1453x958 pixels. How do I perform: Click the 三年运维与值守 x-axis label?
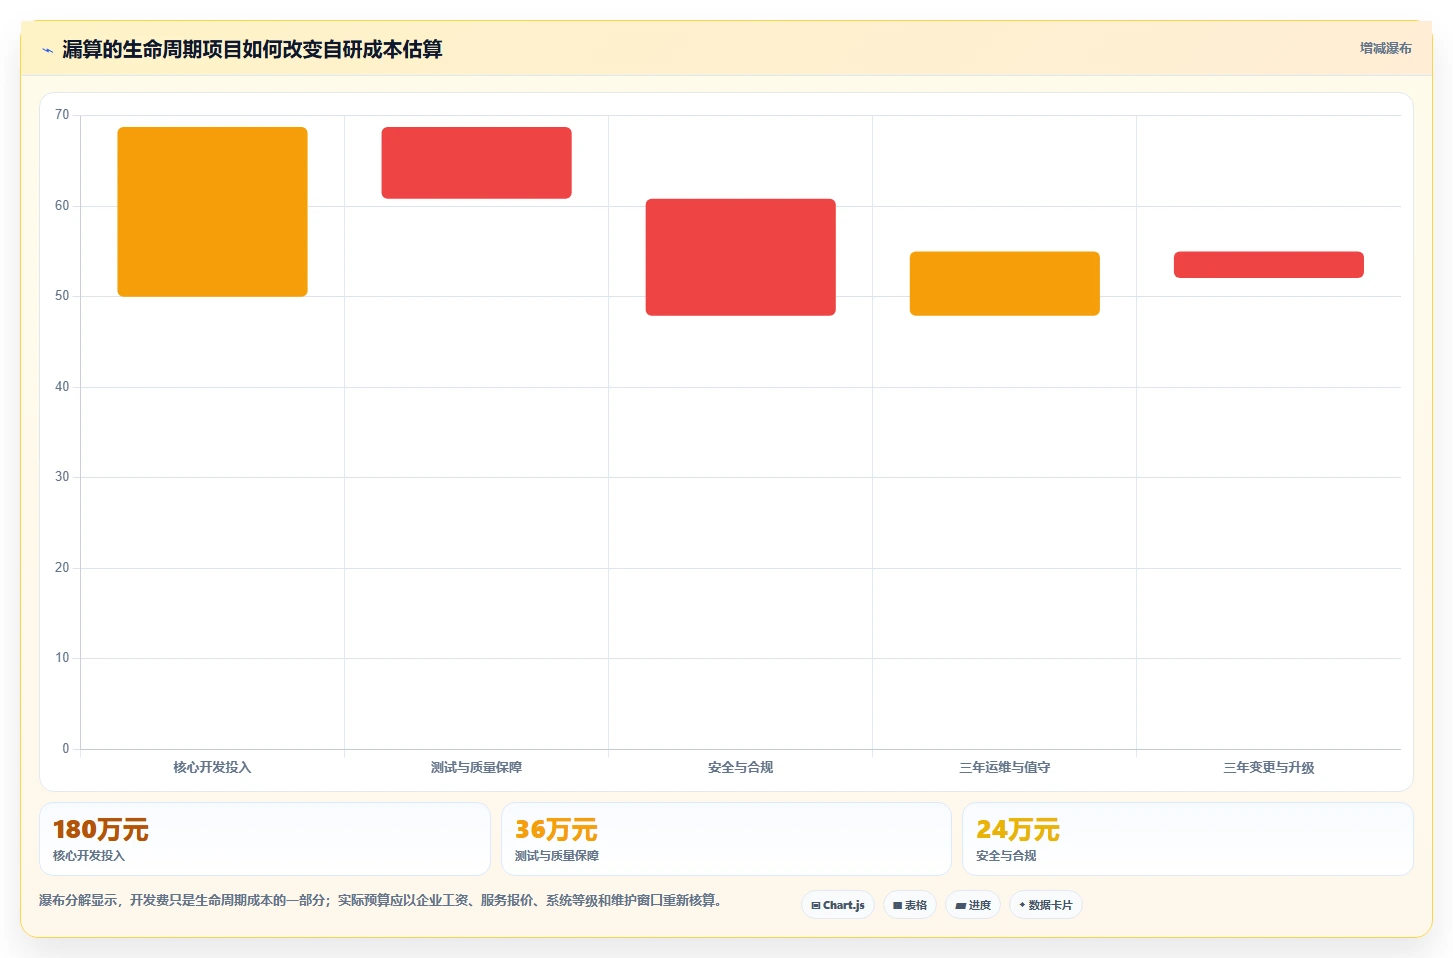click(x=1004, y=768)
